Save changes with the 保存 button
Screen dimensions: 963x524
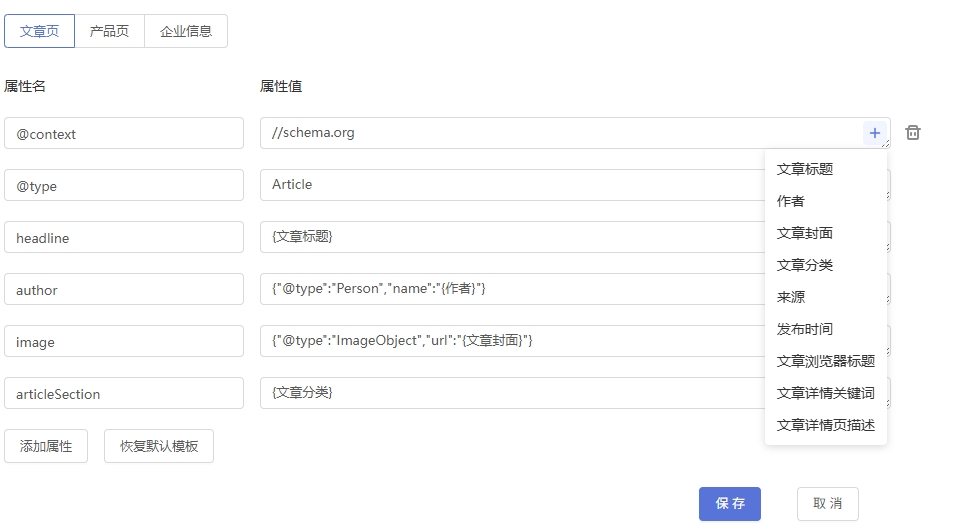729,504
